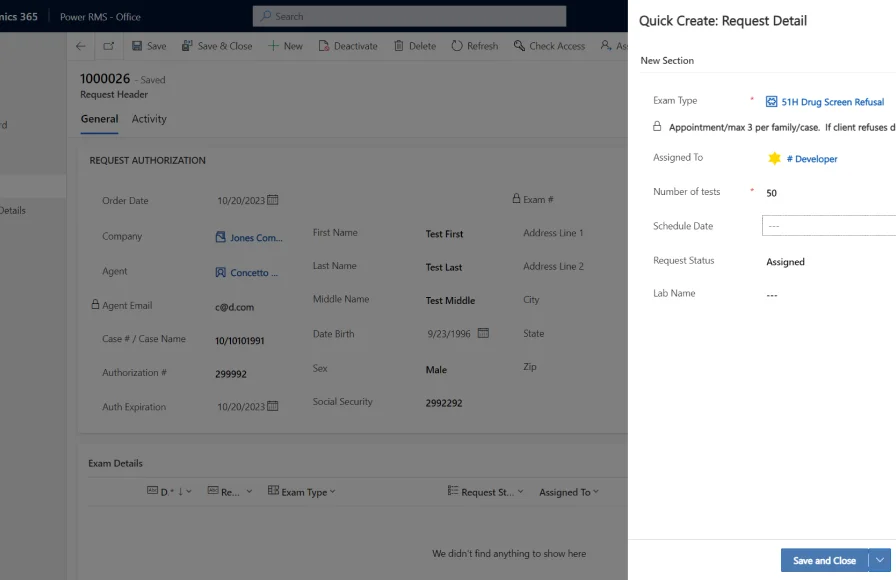Open the Assigned To column header menu
Image resolution: width=896 pixels, height=580 pixels.
[568, 492]
